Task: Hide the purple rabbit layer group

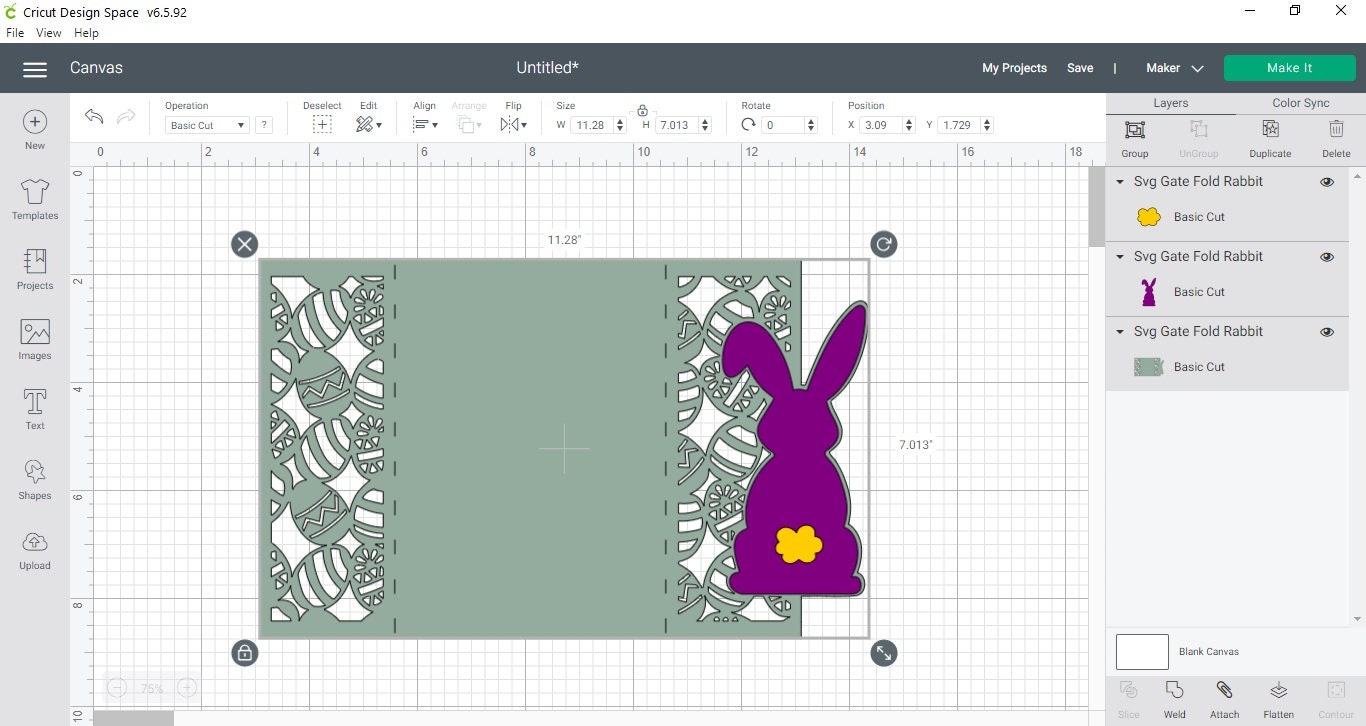Action: [1327, 257]
